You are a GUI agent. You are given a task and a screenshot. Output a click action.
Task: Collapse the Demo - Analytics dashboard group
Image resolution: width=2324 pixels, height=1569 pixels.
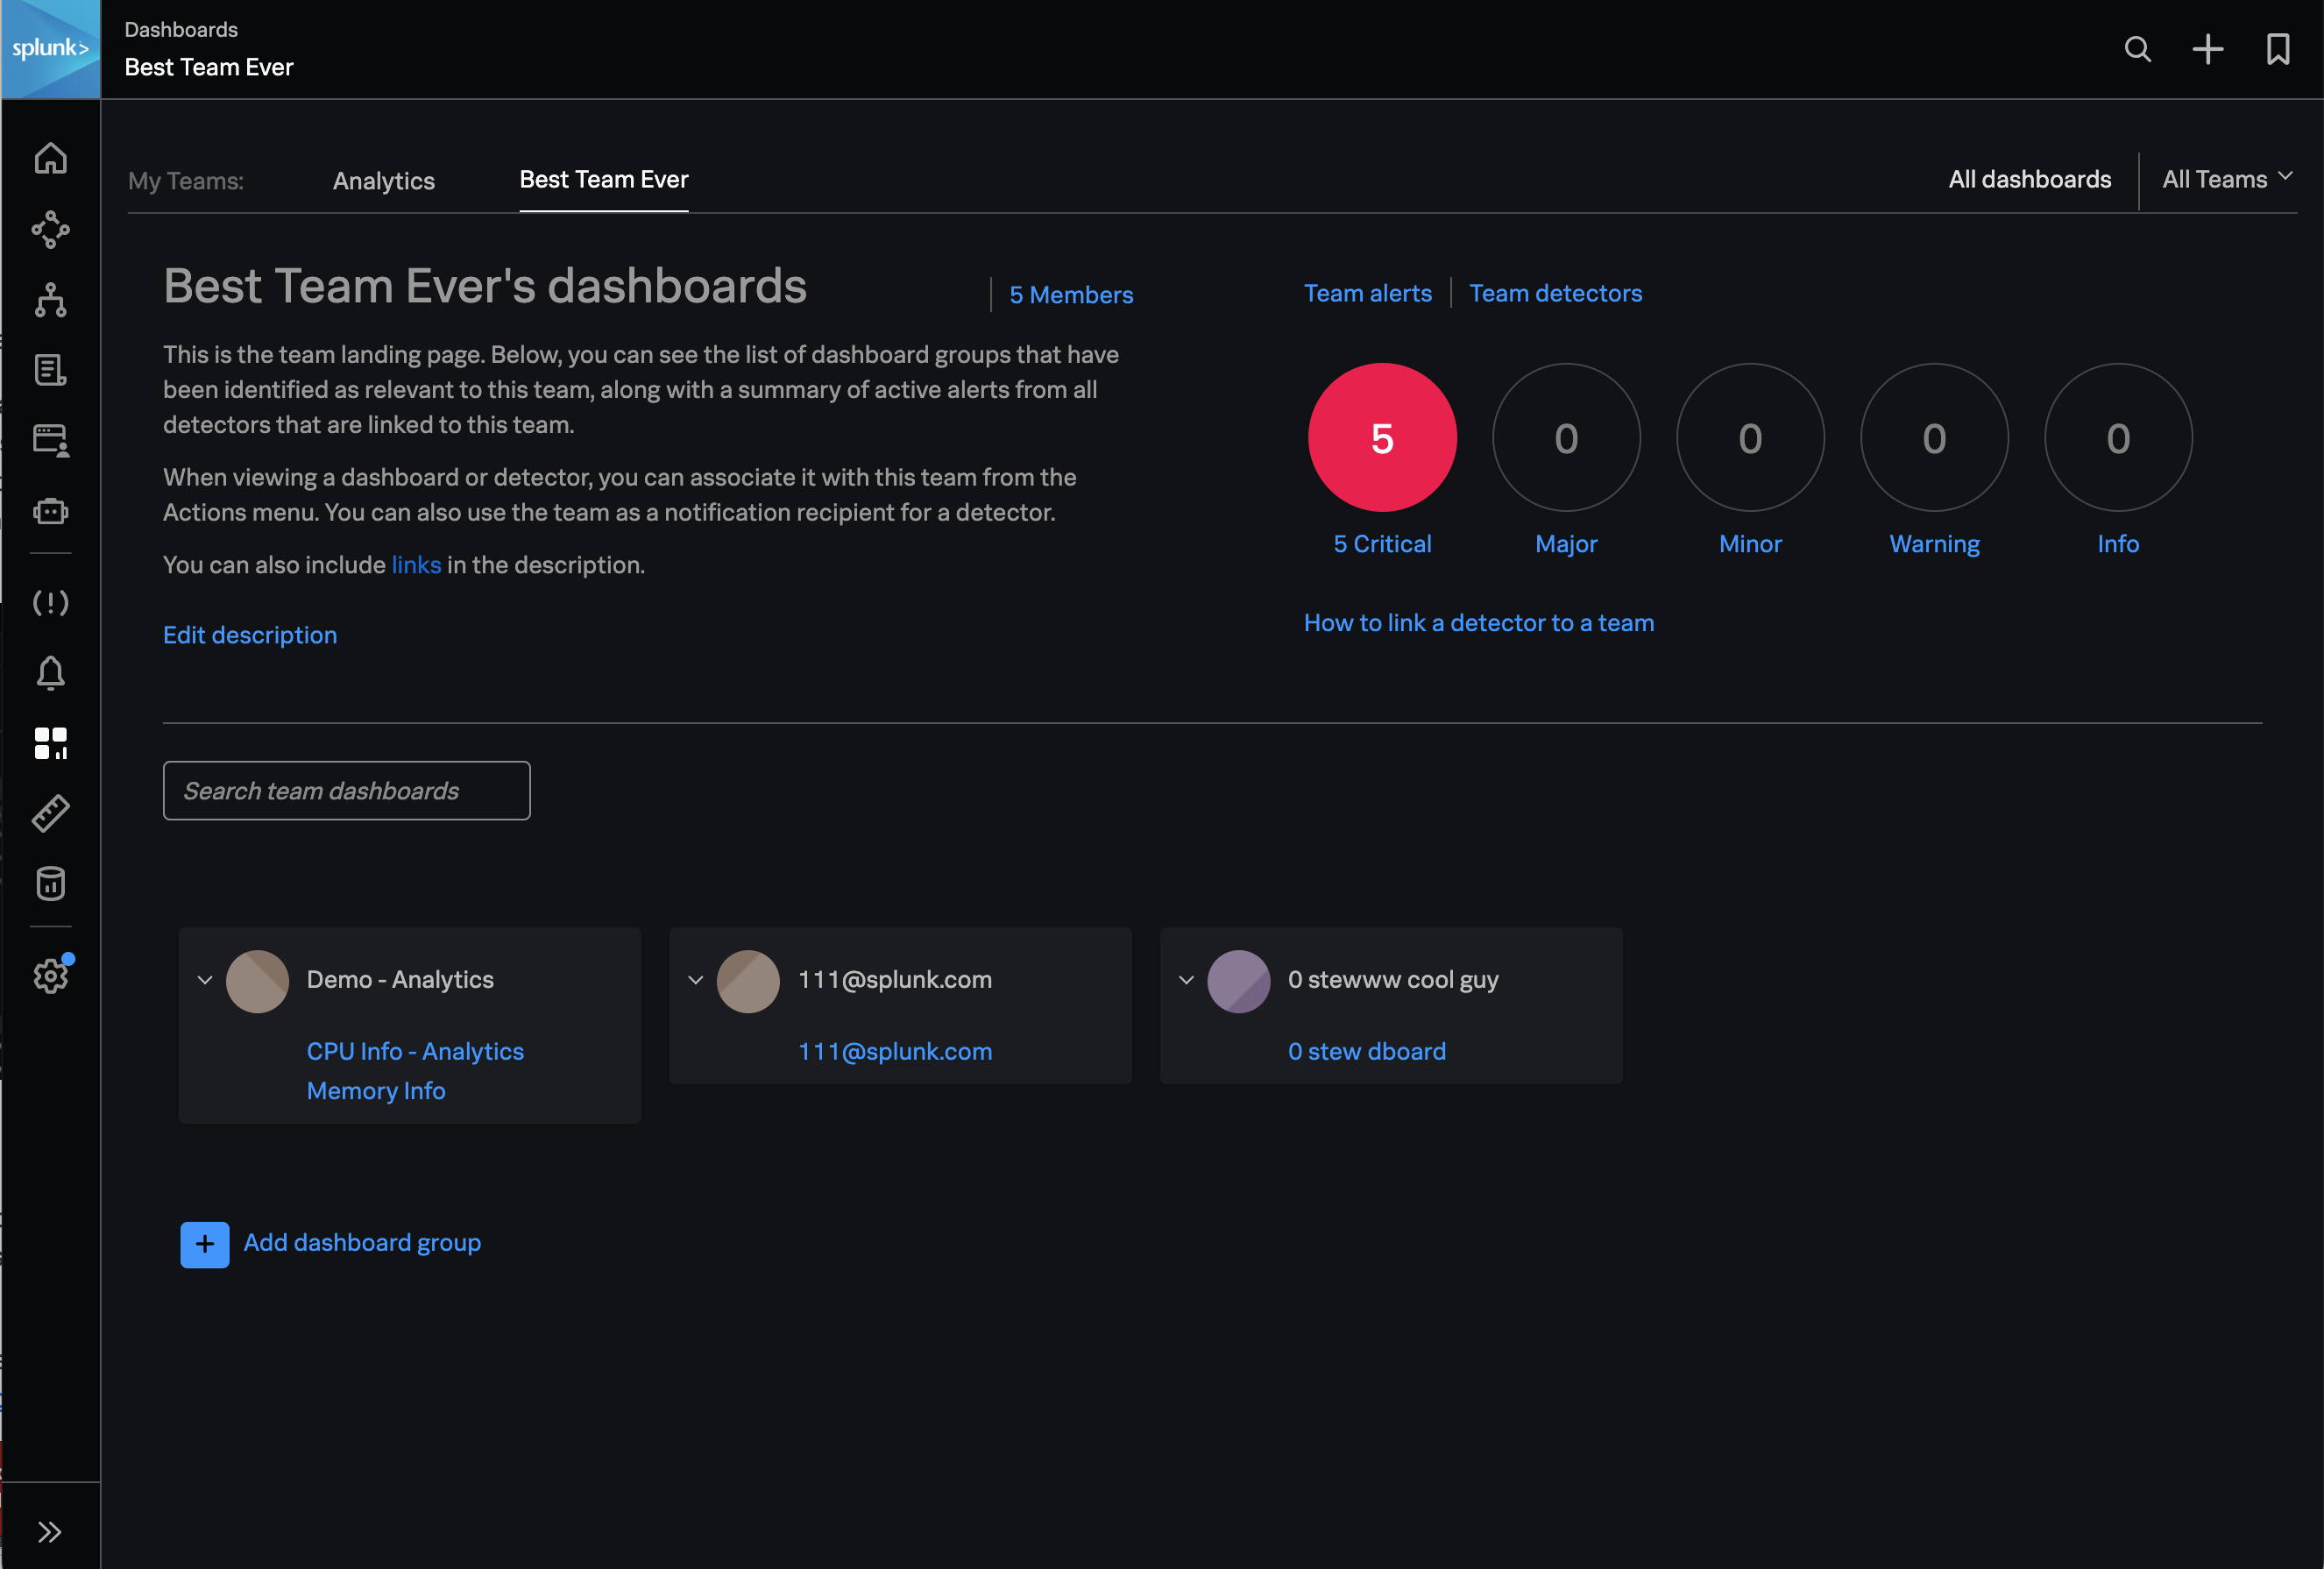click(205, 980)
